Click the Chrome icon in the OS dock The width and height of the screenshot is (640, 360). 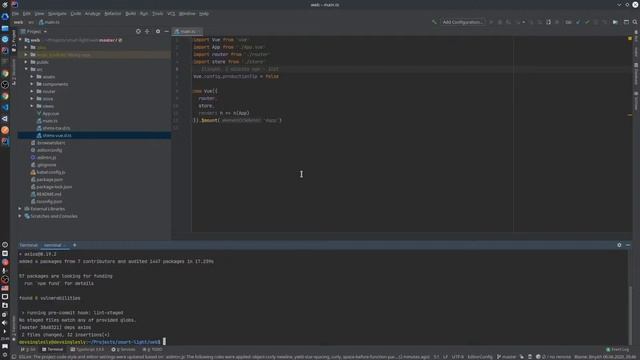pos(5,73)
